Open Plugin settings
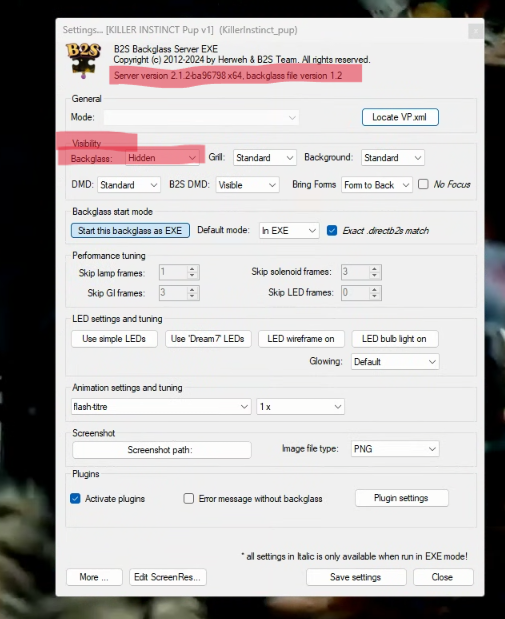The height and width of the screenshot is (619, 505). (x=402, y=498)
